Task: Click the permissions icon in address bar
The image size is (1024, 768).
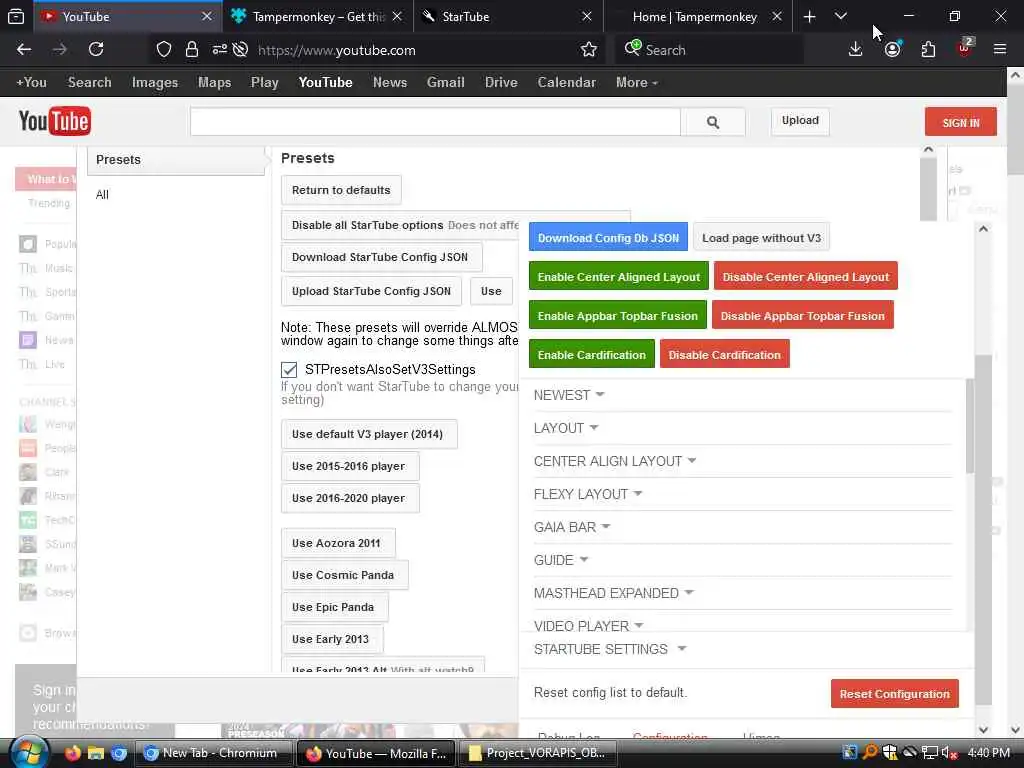Action: [219, 50]
